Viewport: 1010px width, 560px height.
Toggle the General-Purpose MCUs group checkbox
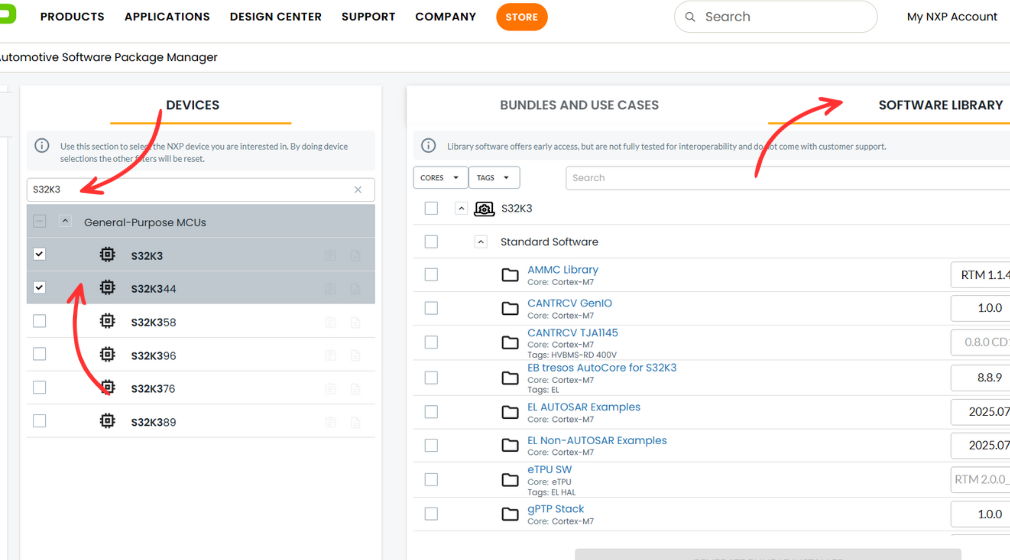[x=39, y=221]
